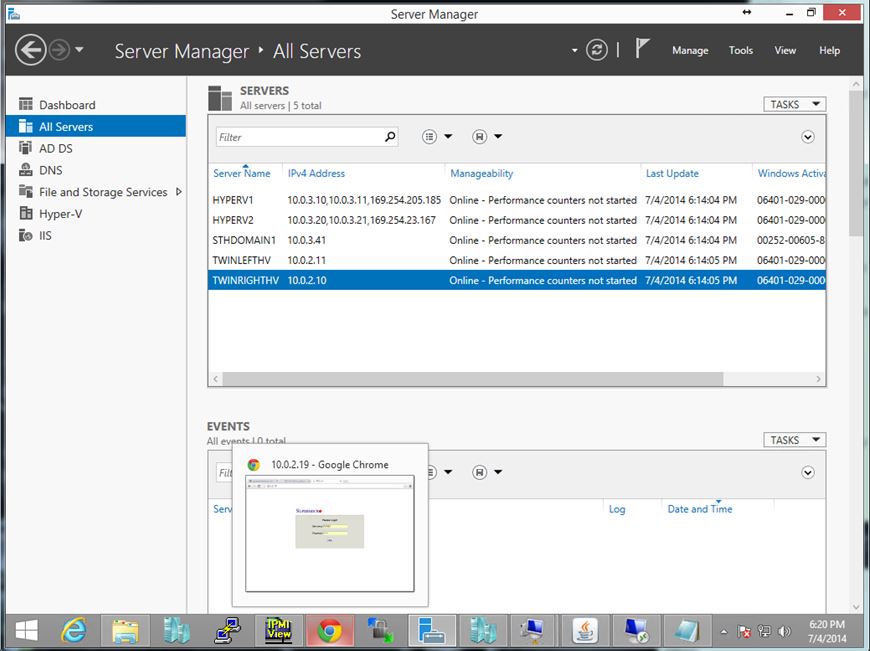Click the refresh icon in header

597,50
